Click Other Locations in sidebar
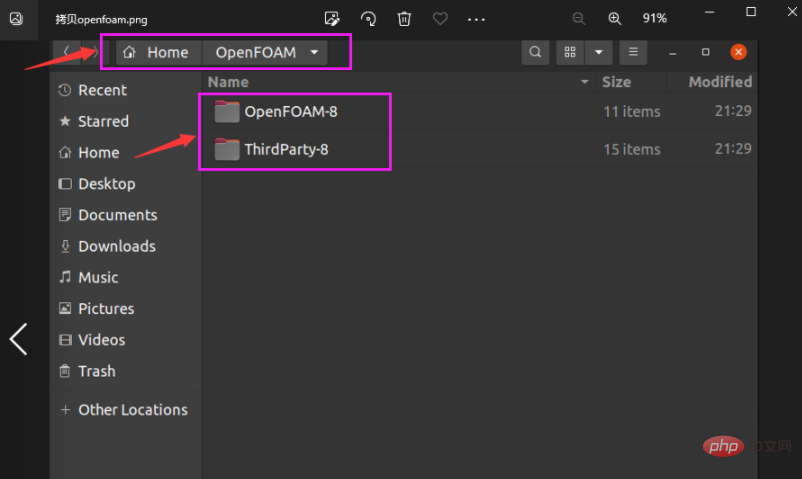 pos(126,410)
